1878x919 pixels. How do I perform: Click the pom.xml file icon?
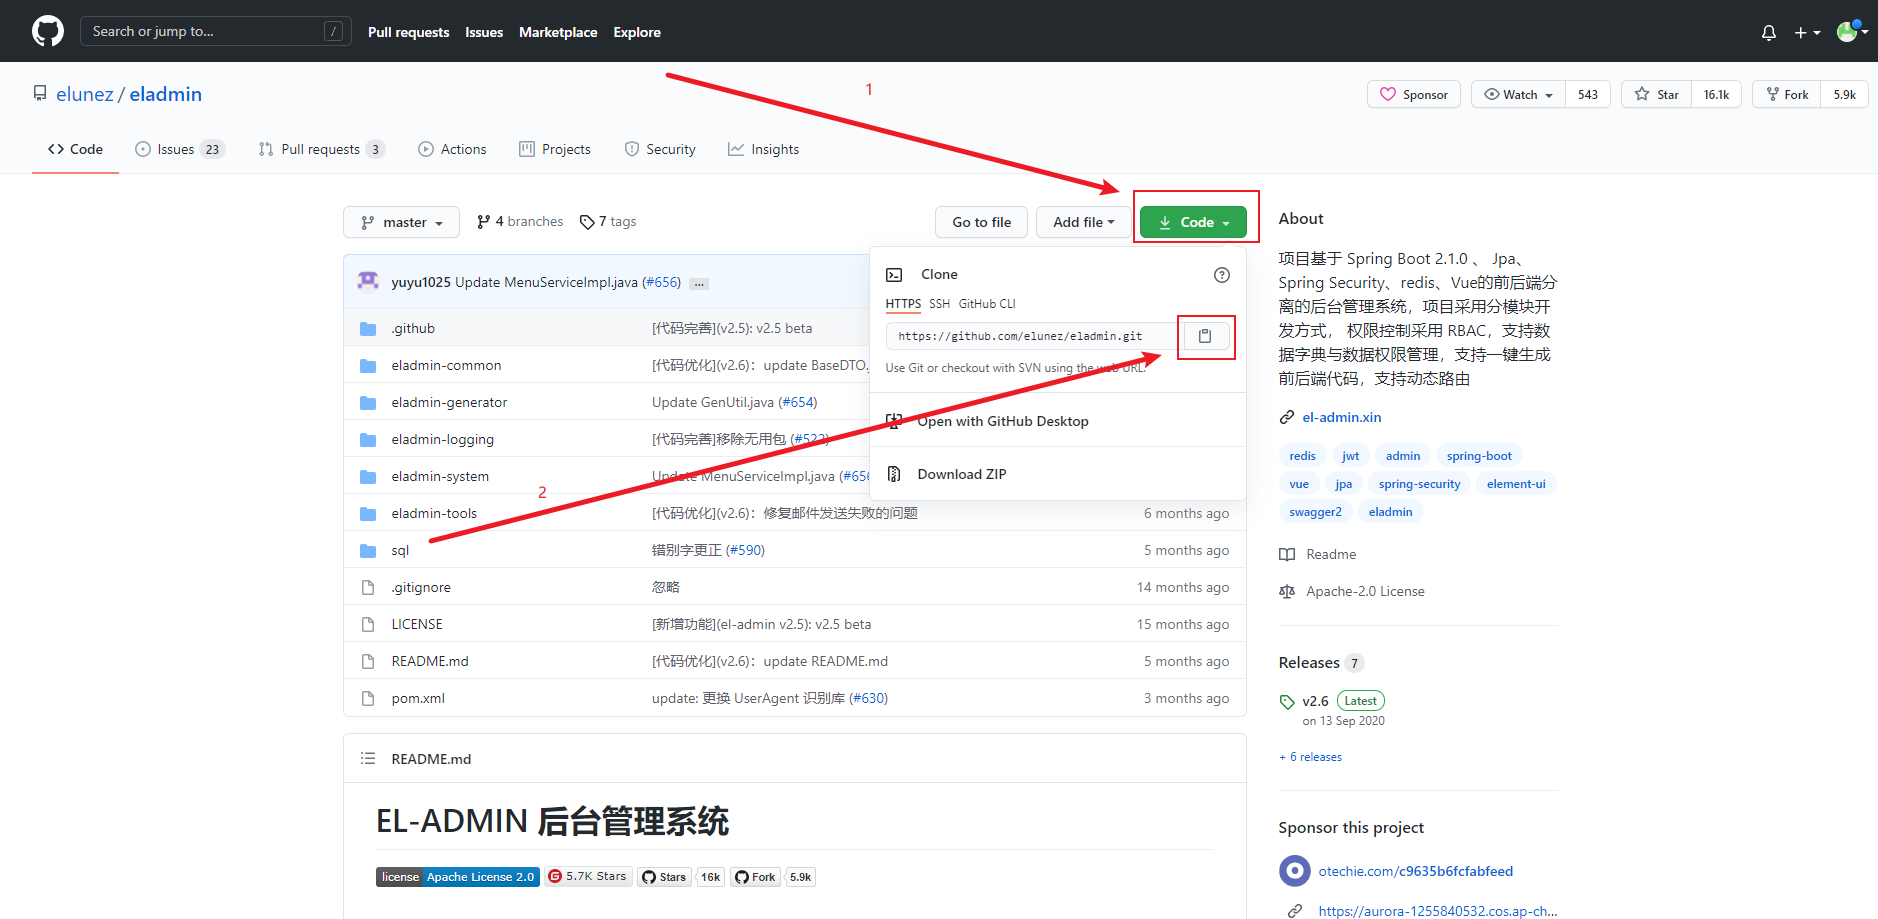click(368, 698)
